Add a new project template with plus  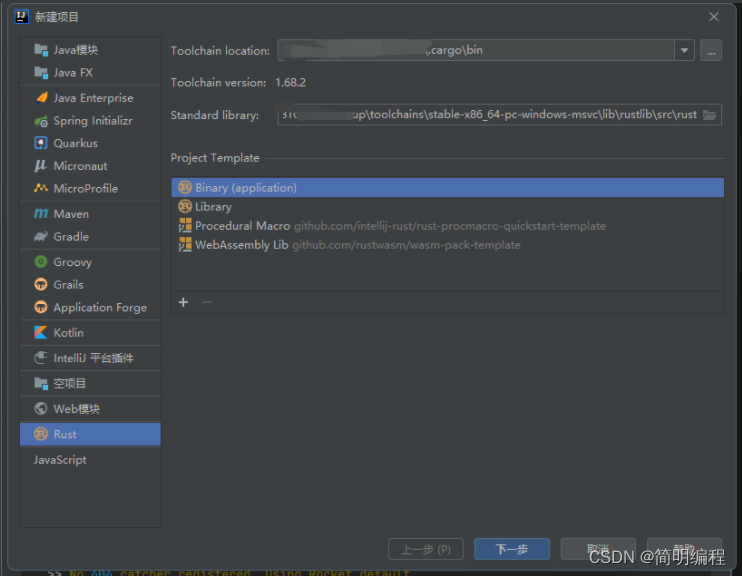tap(184, 302)
